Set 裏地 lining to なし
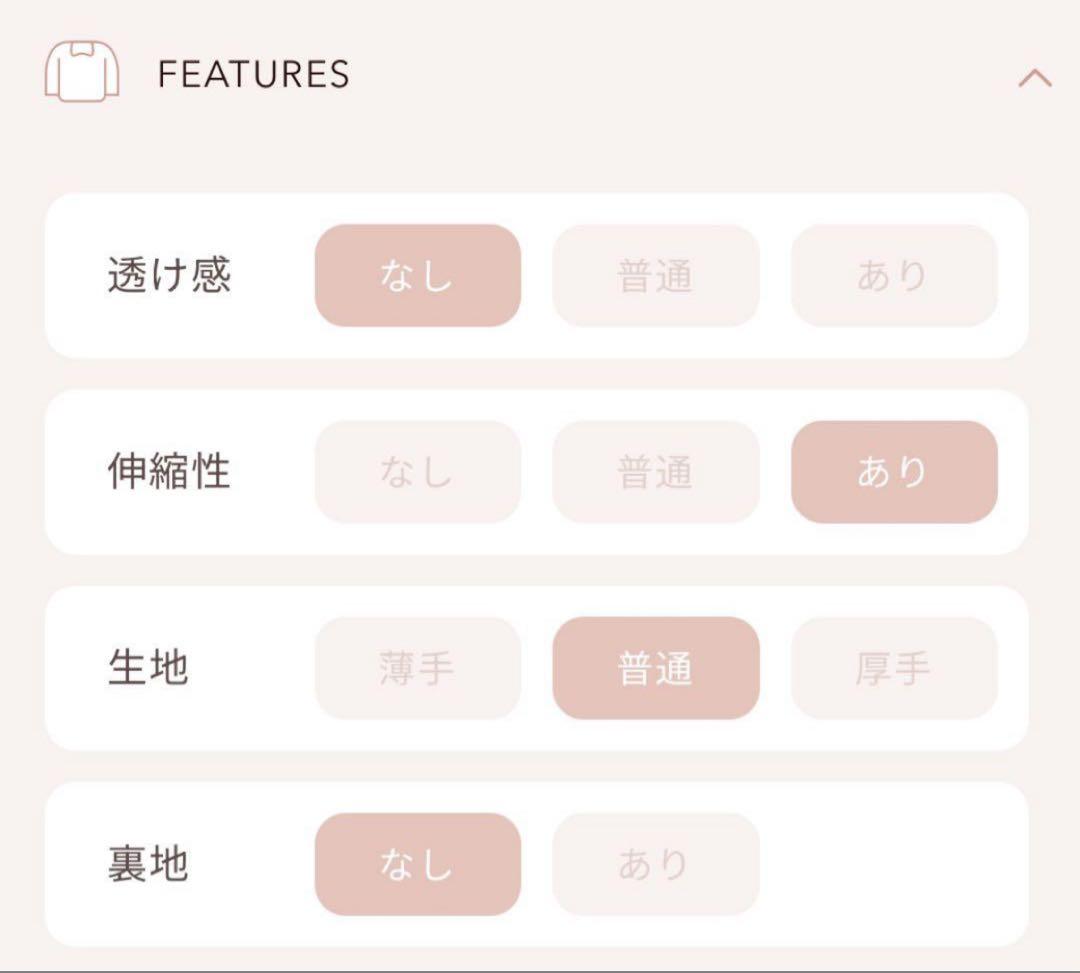Screen dimensions: 1080x973 (x=417, y=864)
